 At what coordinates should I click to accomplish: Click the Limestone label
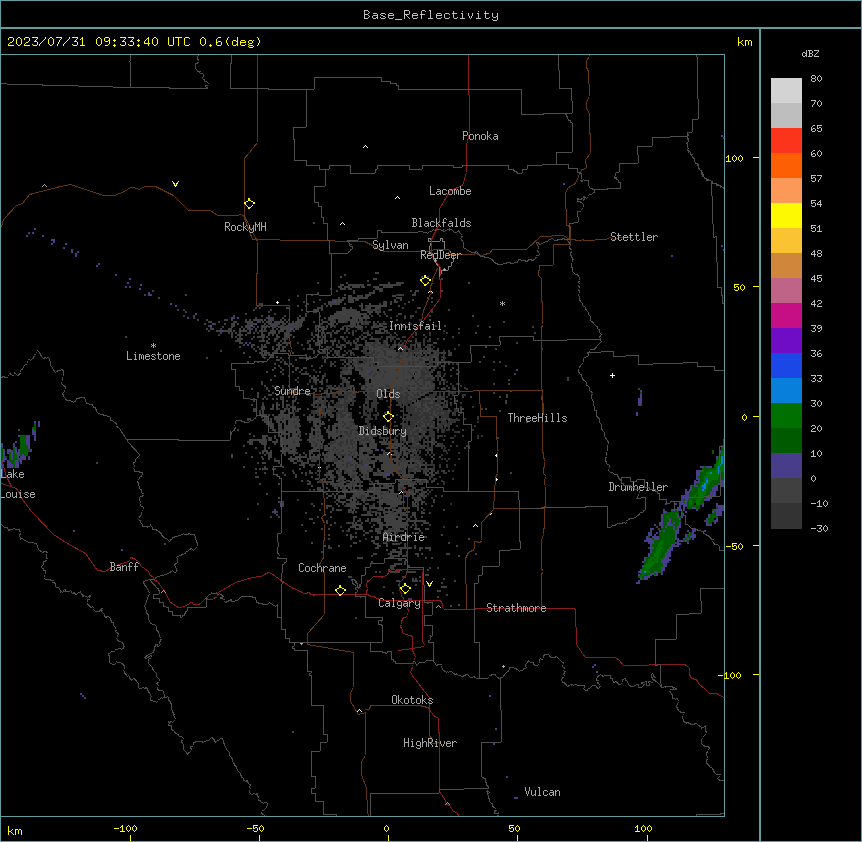click(153, 356)
